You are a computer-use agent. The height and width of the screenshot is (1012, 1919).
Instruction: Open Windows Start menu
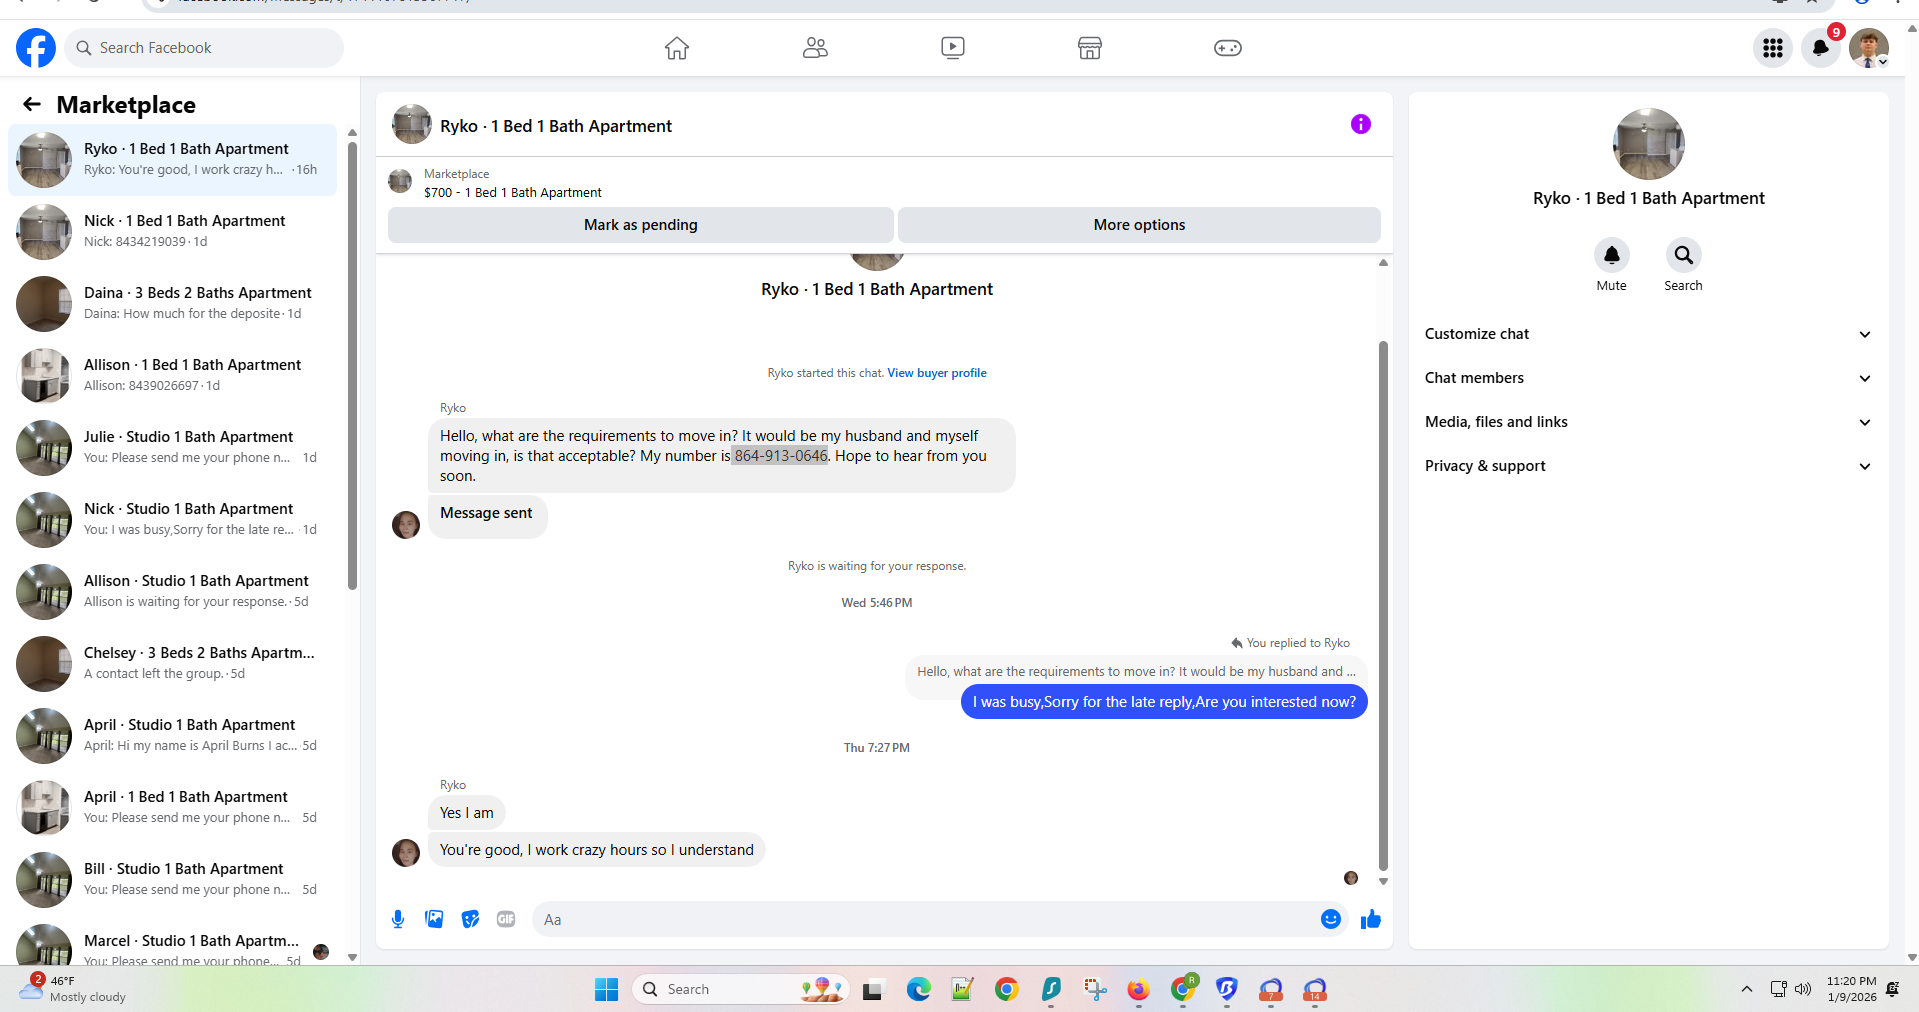606,989
